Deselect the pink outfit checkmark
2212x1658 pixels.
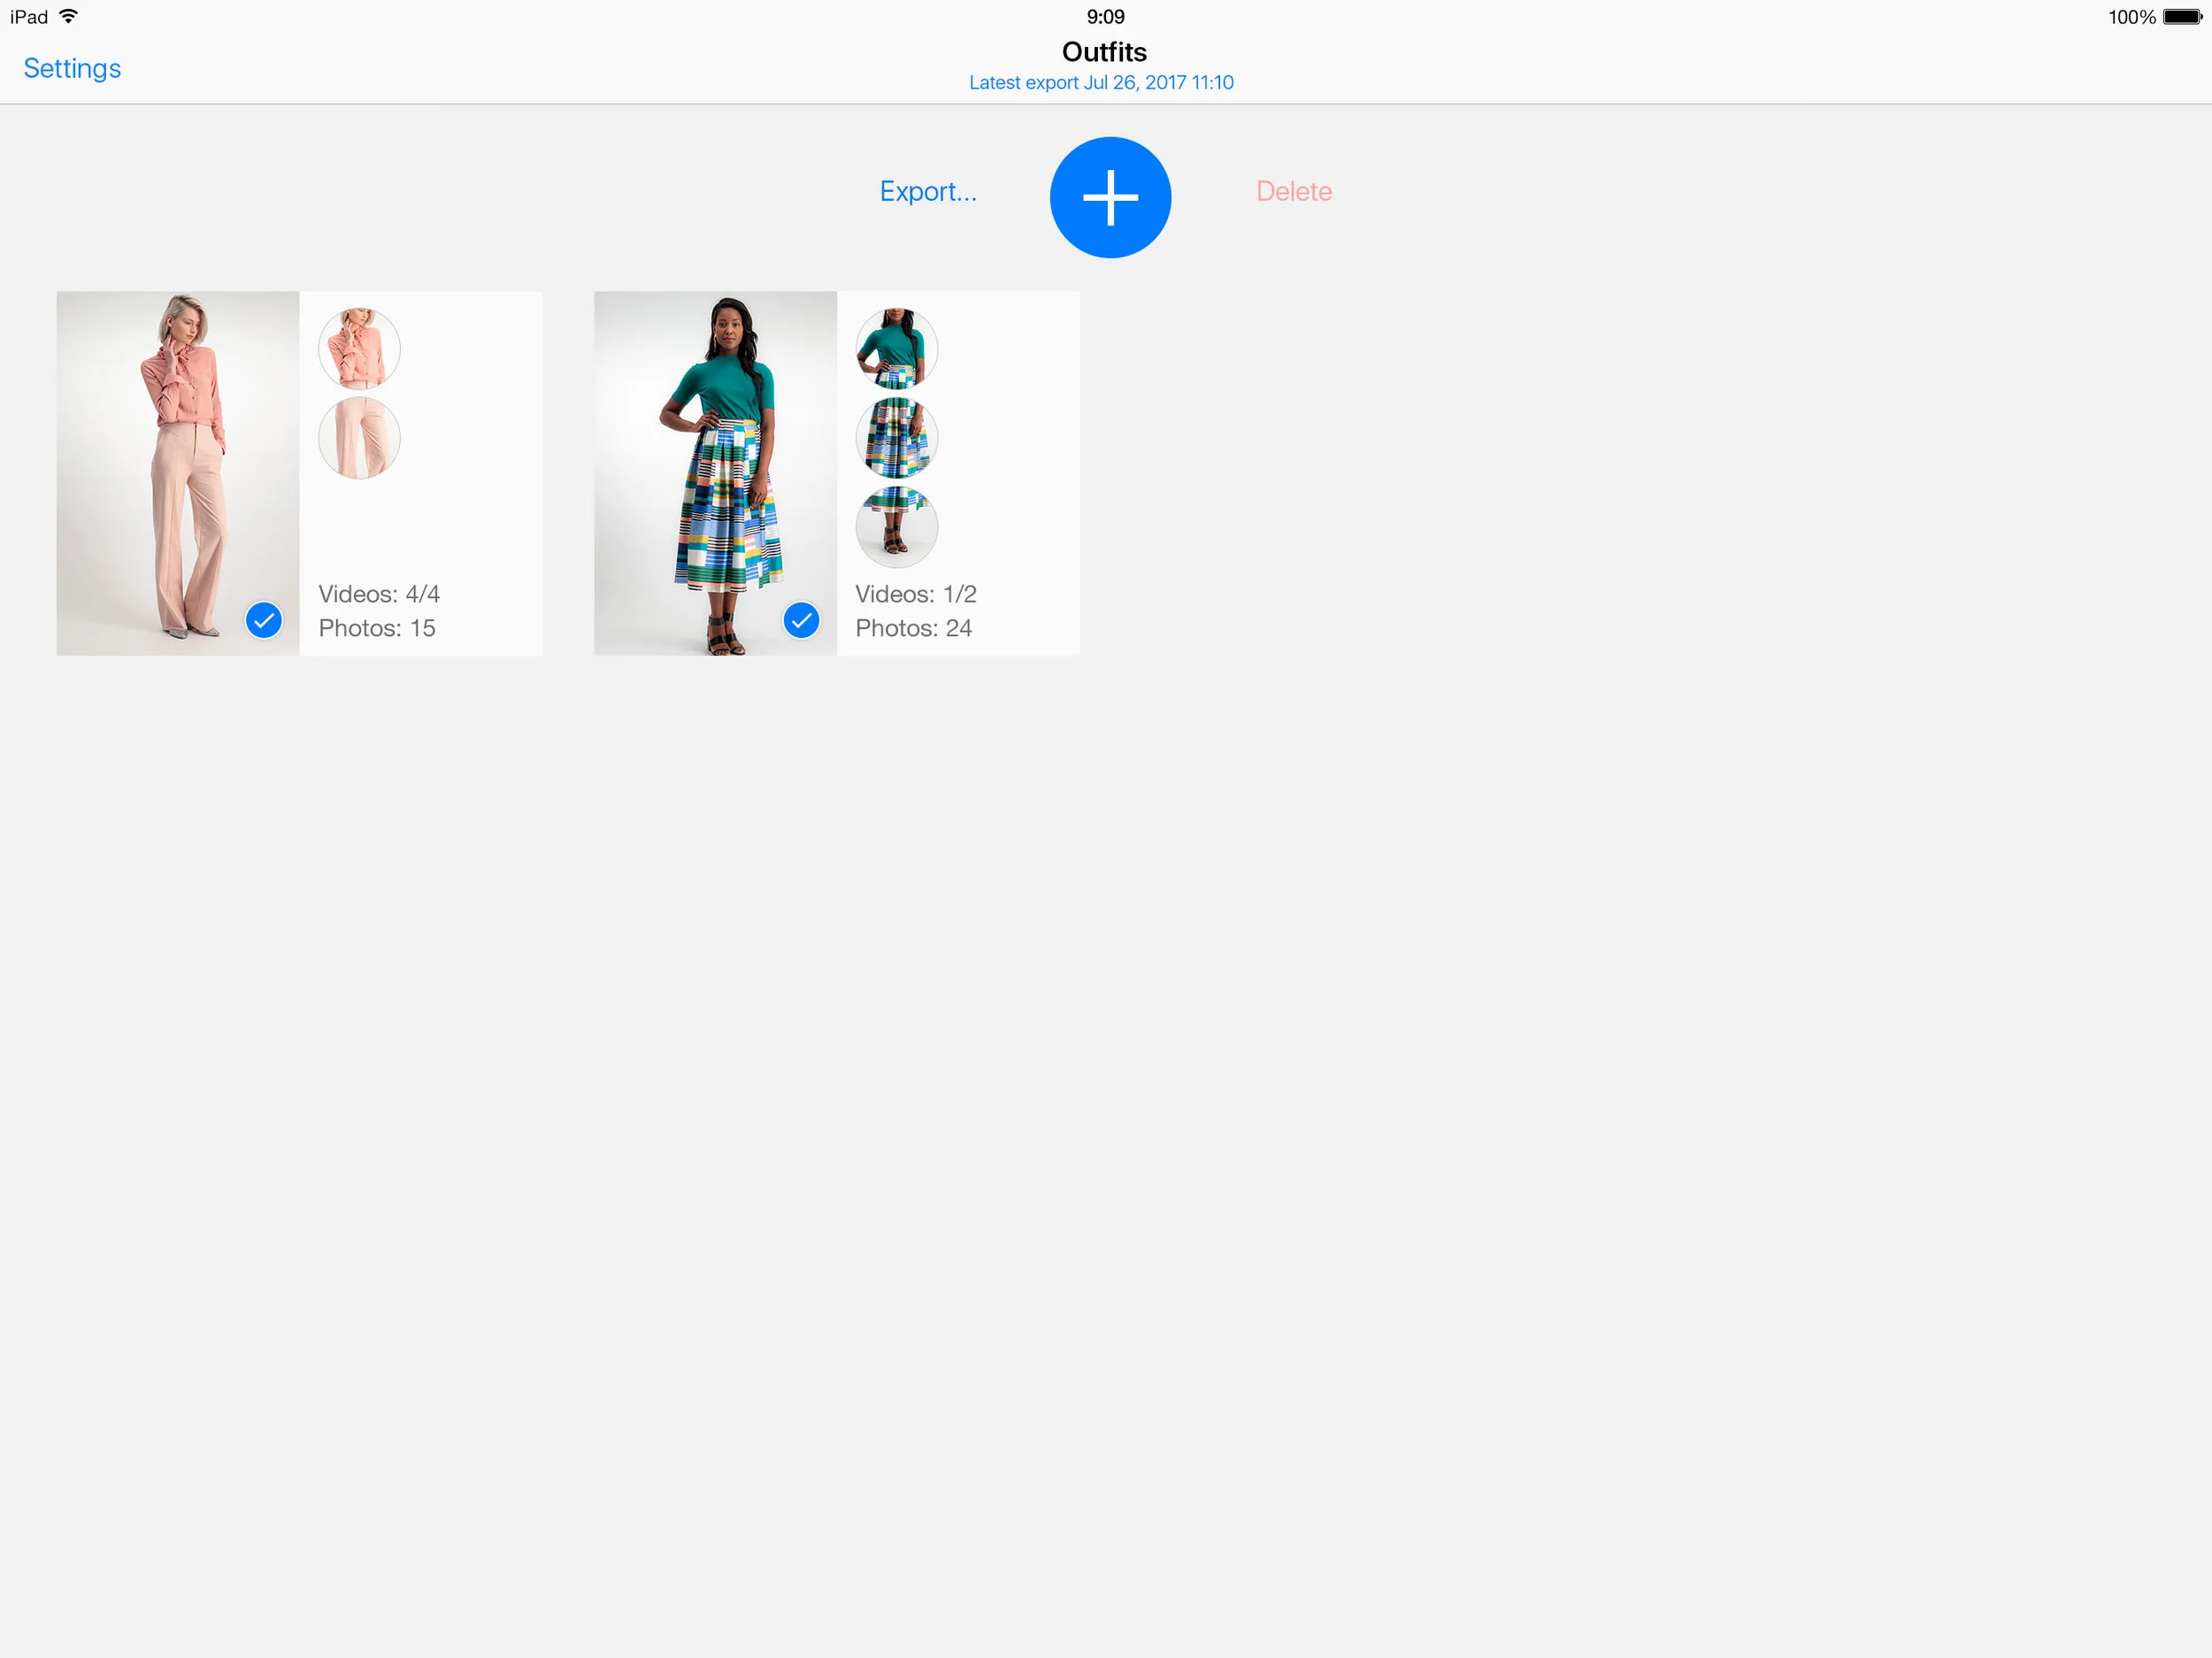[264, 620]
